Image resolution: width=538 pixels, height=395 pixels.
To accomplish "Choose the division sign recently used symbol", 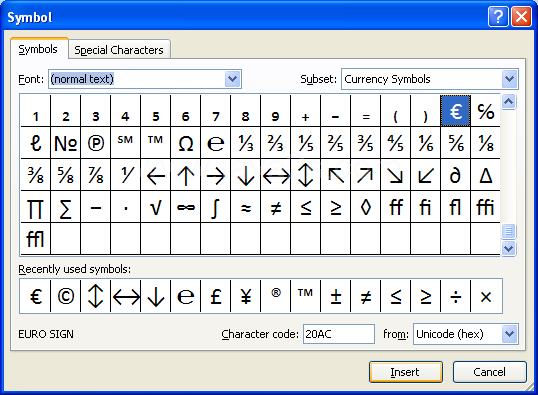I will [455, 296].
